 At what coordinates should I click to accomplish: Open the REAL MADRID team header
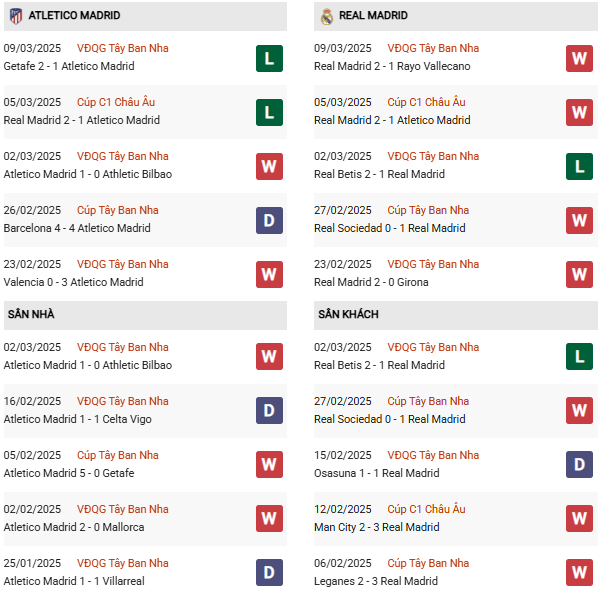373,16
